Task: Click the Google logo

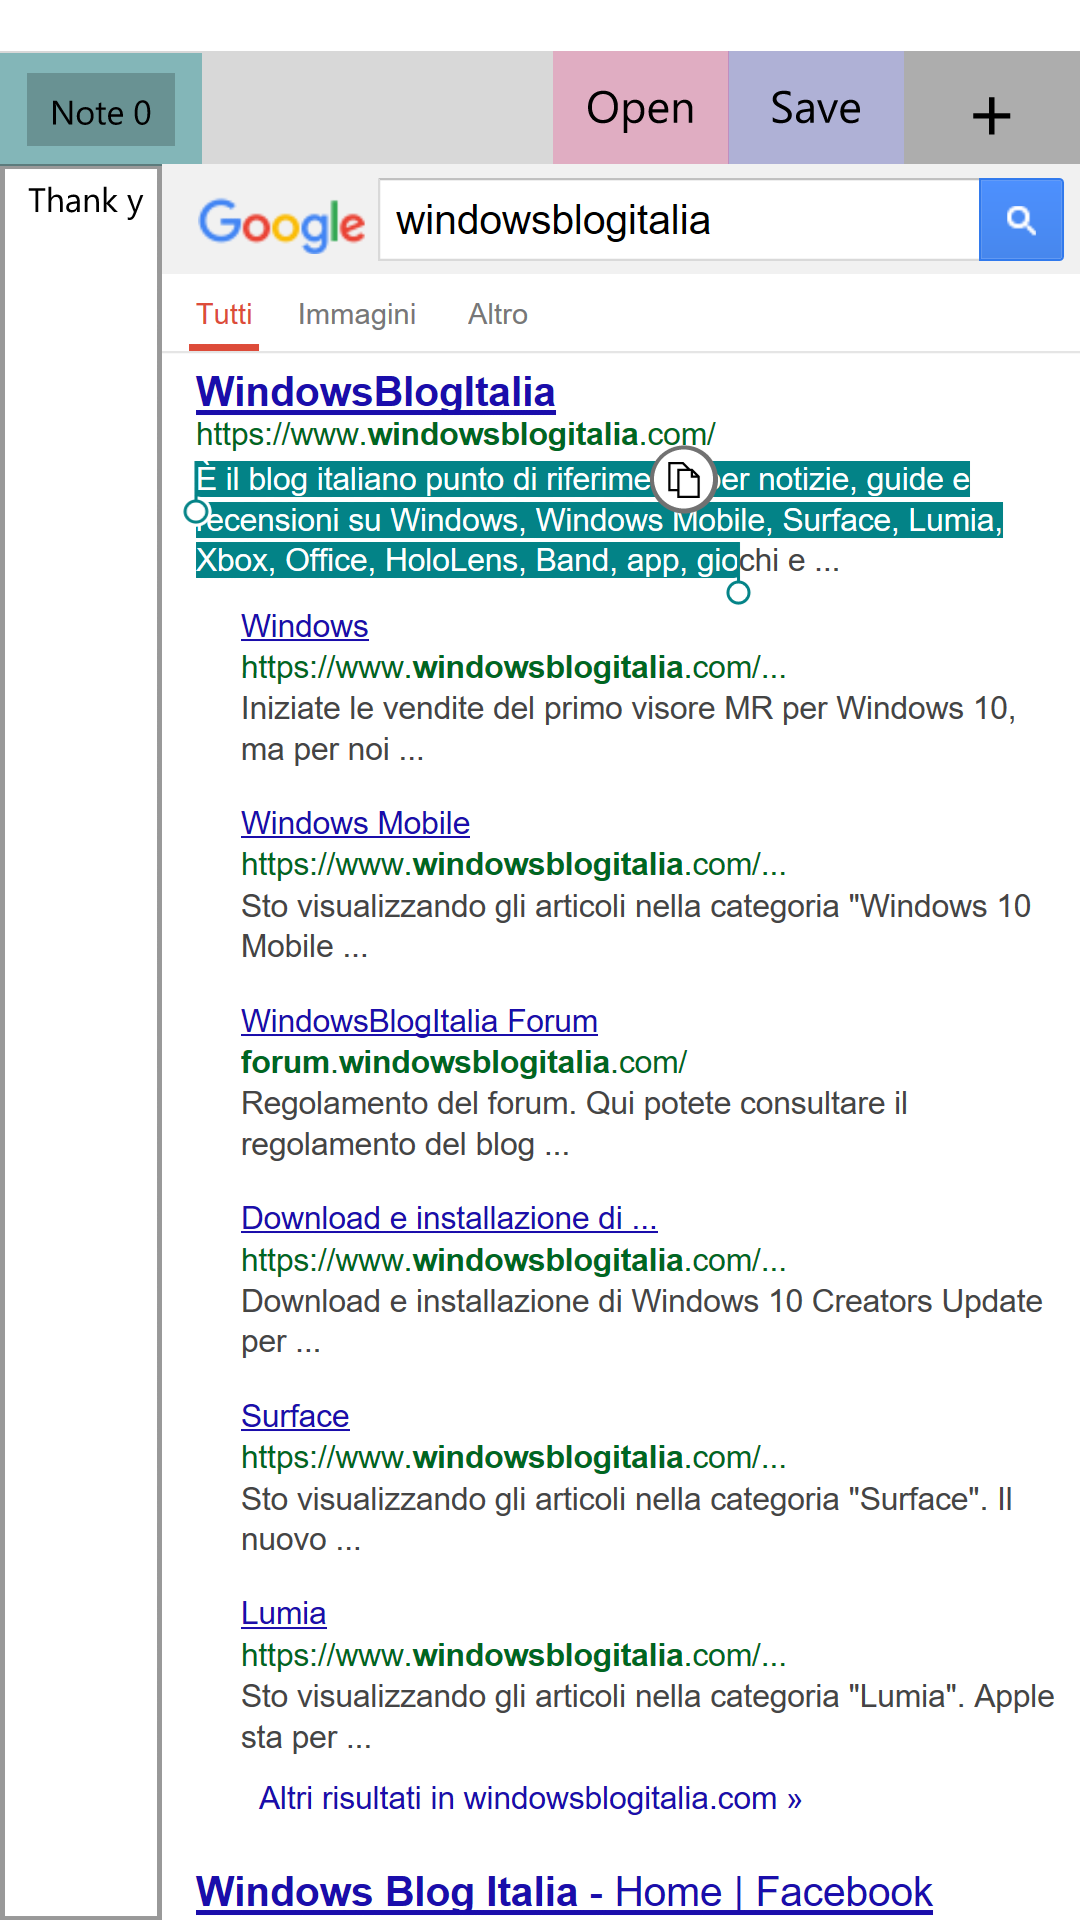Action: tap(281, 224)
